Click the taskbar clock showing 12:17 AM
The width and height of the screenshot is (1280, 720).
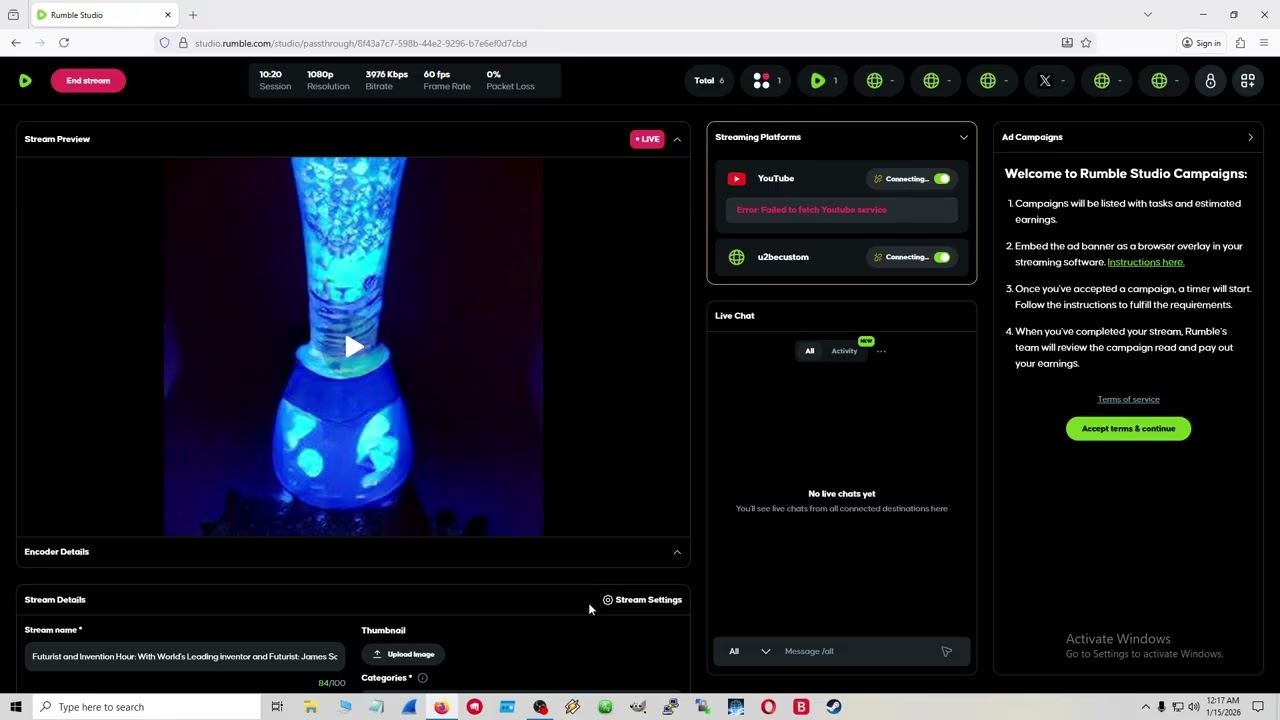click(1223, 707)
